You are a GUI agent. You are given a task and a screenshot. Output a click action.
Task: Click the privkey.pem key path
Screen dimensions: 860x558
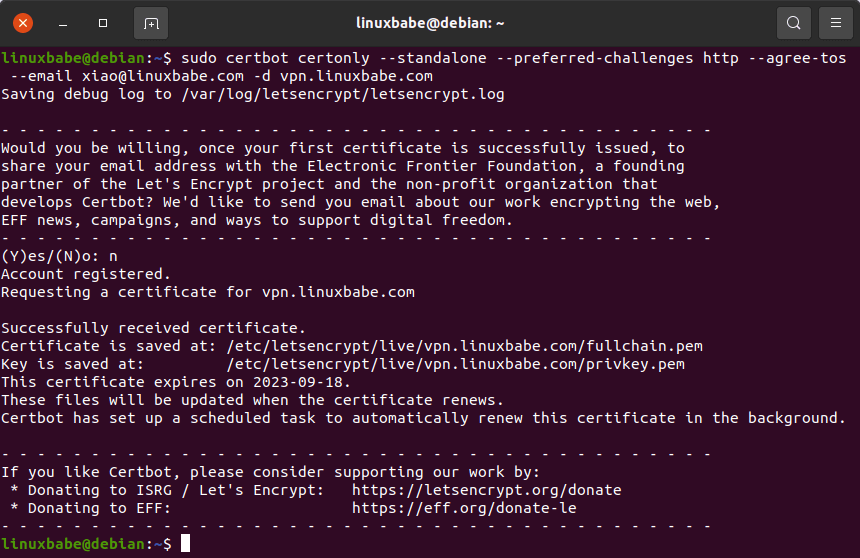(x=455, y=364)
